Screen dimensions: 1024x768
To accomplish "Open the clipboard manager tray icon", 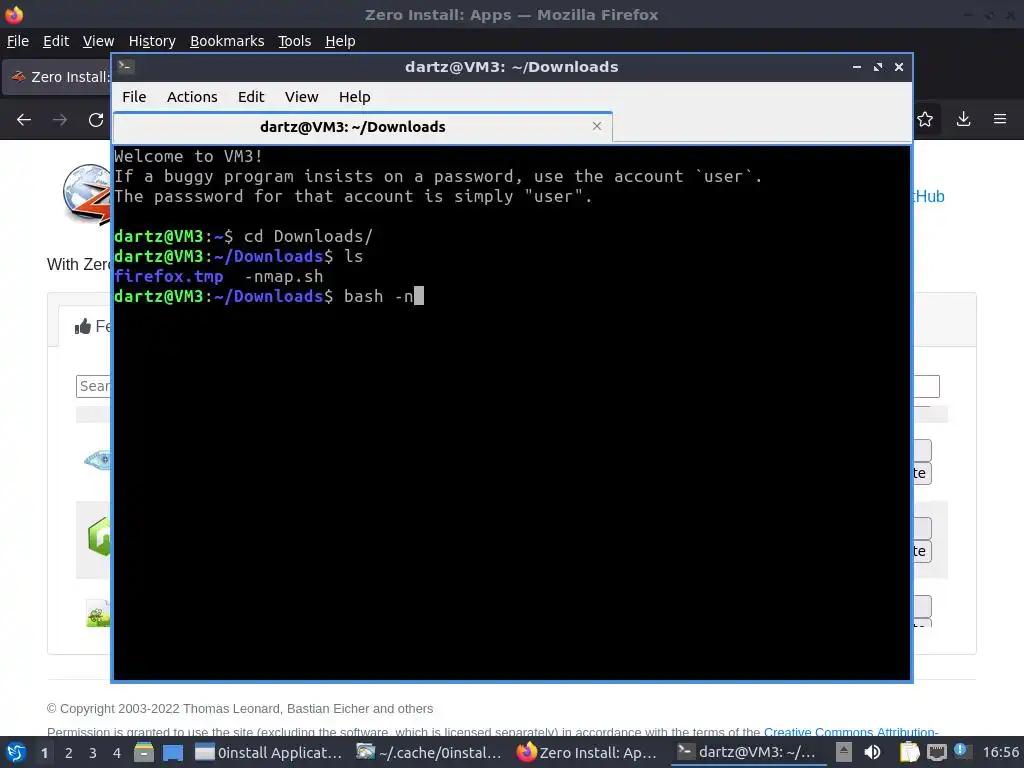I will tap(909, 752).
